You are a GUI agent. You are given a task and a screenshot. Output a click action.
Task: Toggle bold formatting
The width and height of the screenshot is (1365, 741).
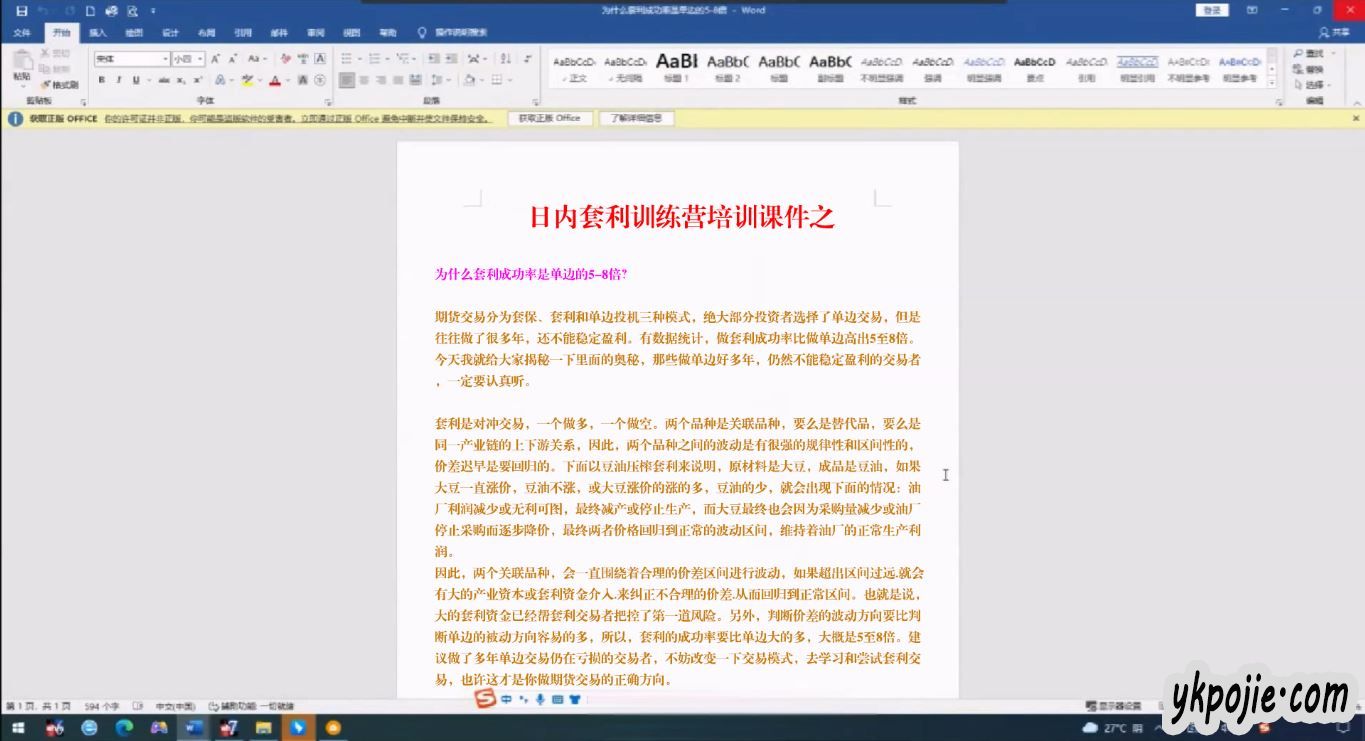(101, 80)
